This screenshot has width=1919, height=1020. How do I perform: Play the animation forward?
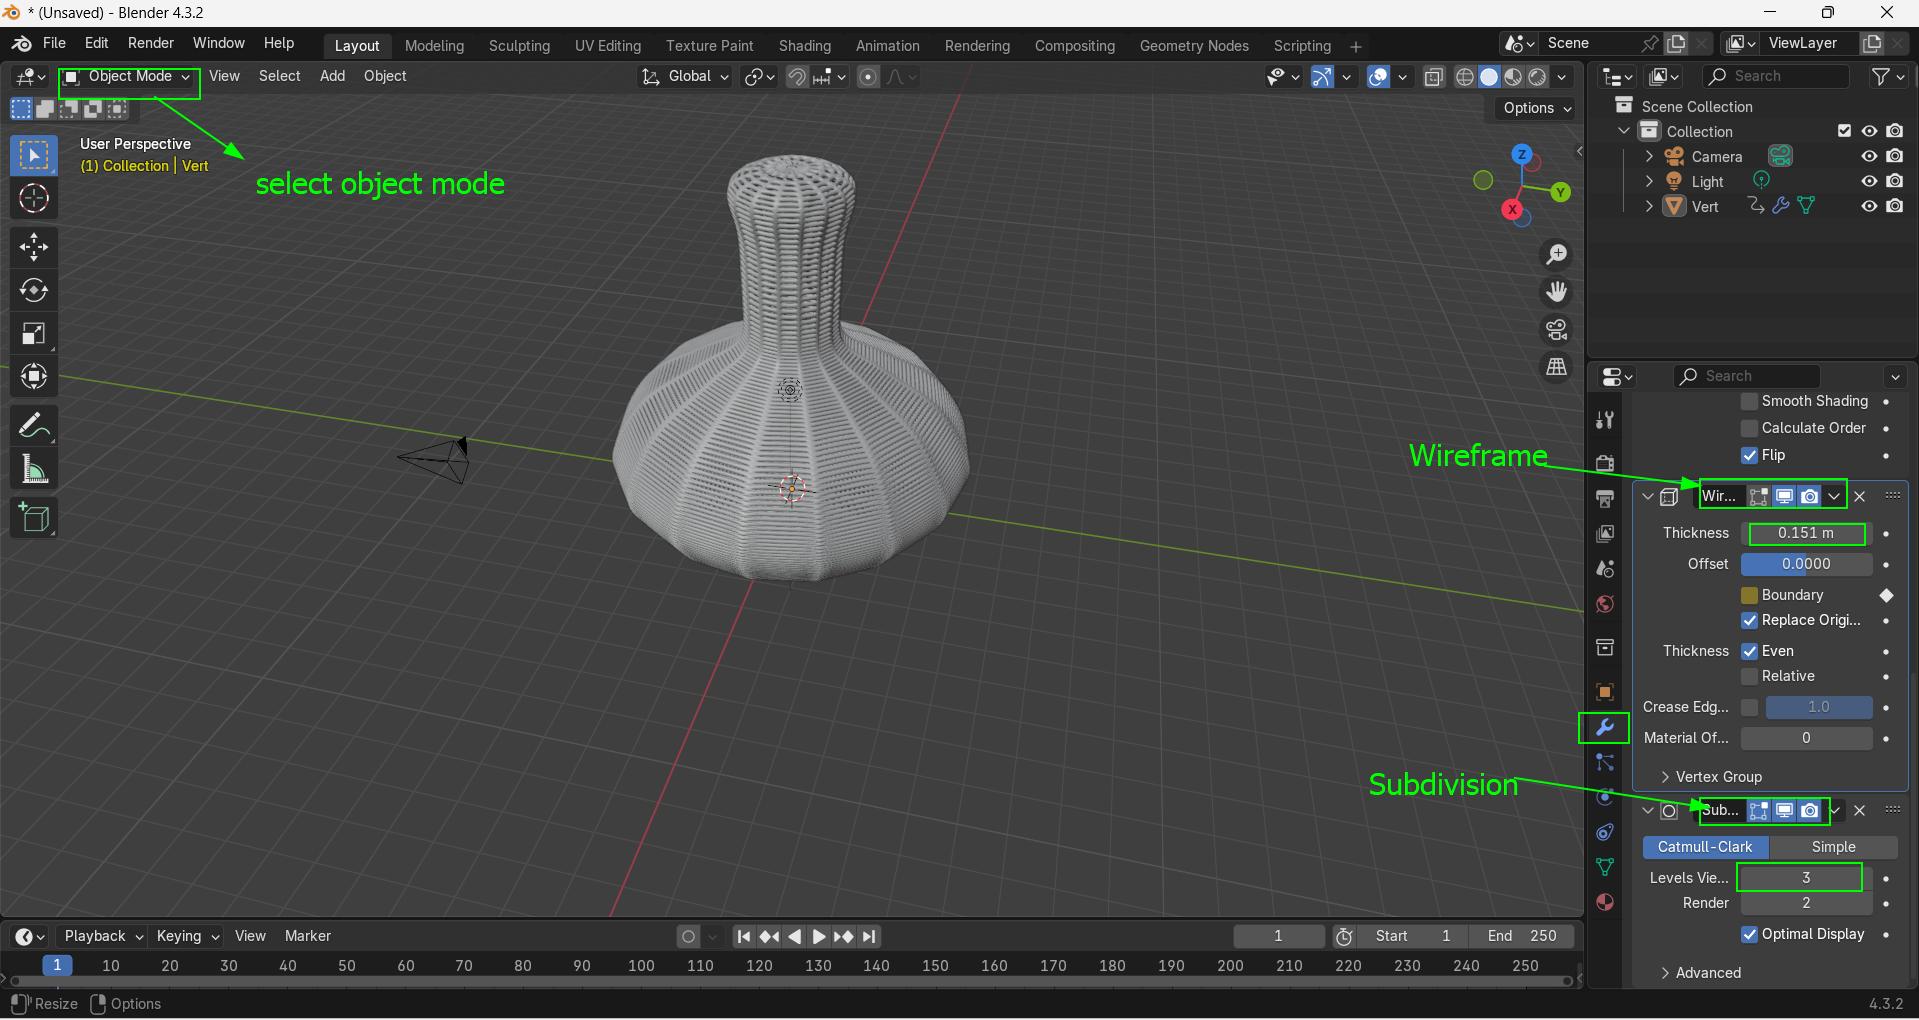pos(818,936)
